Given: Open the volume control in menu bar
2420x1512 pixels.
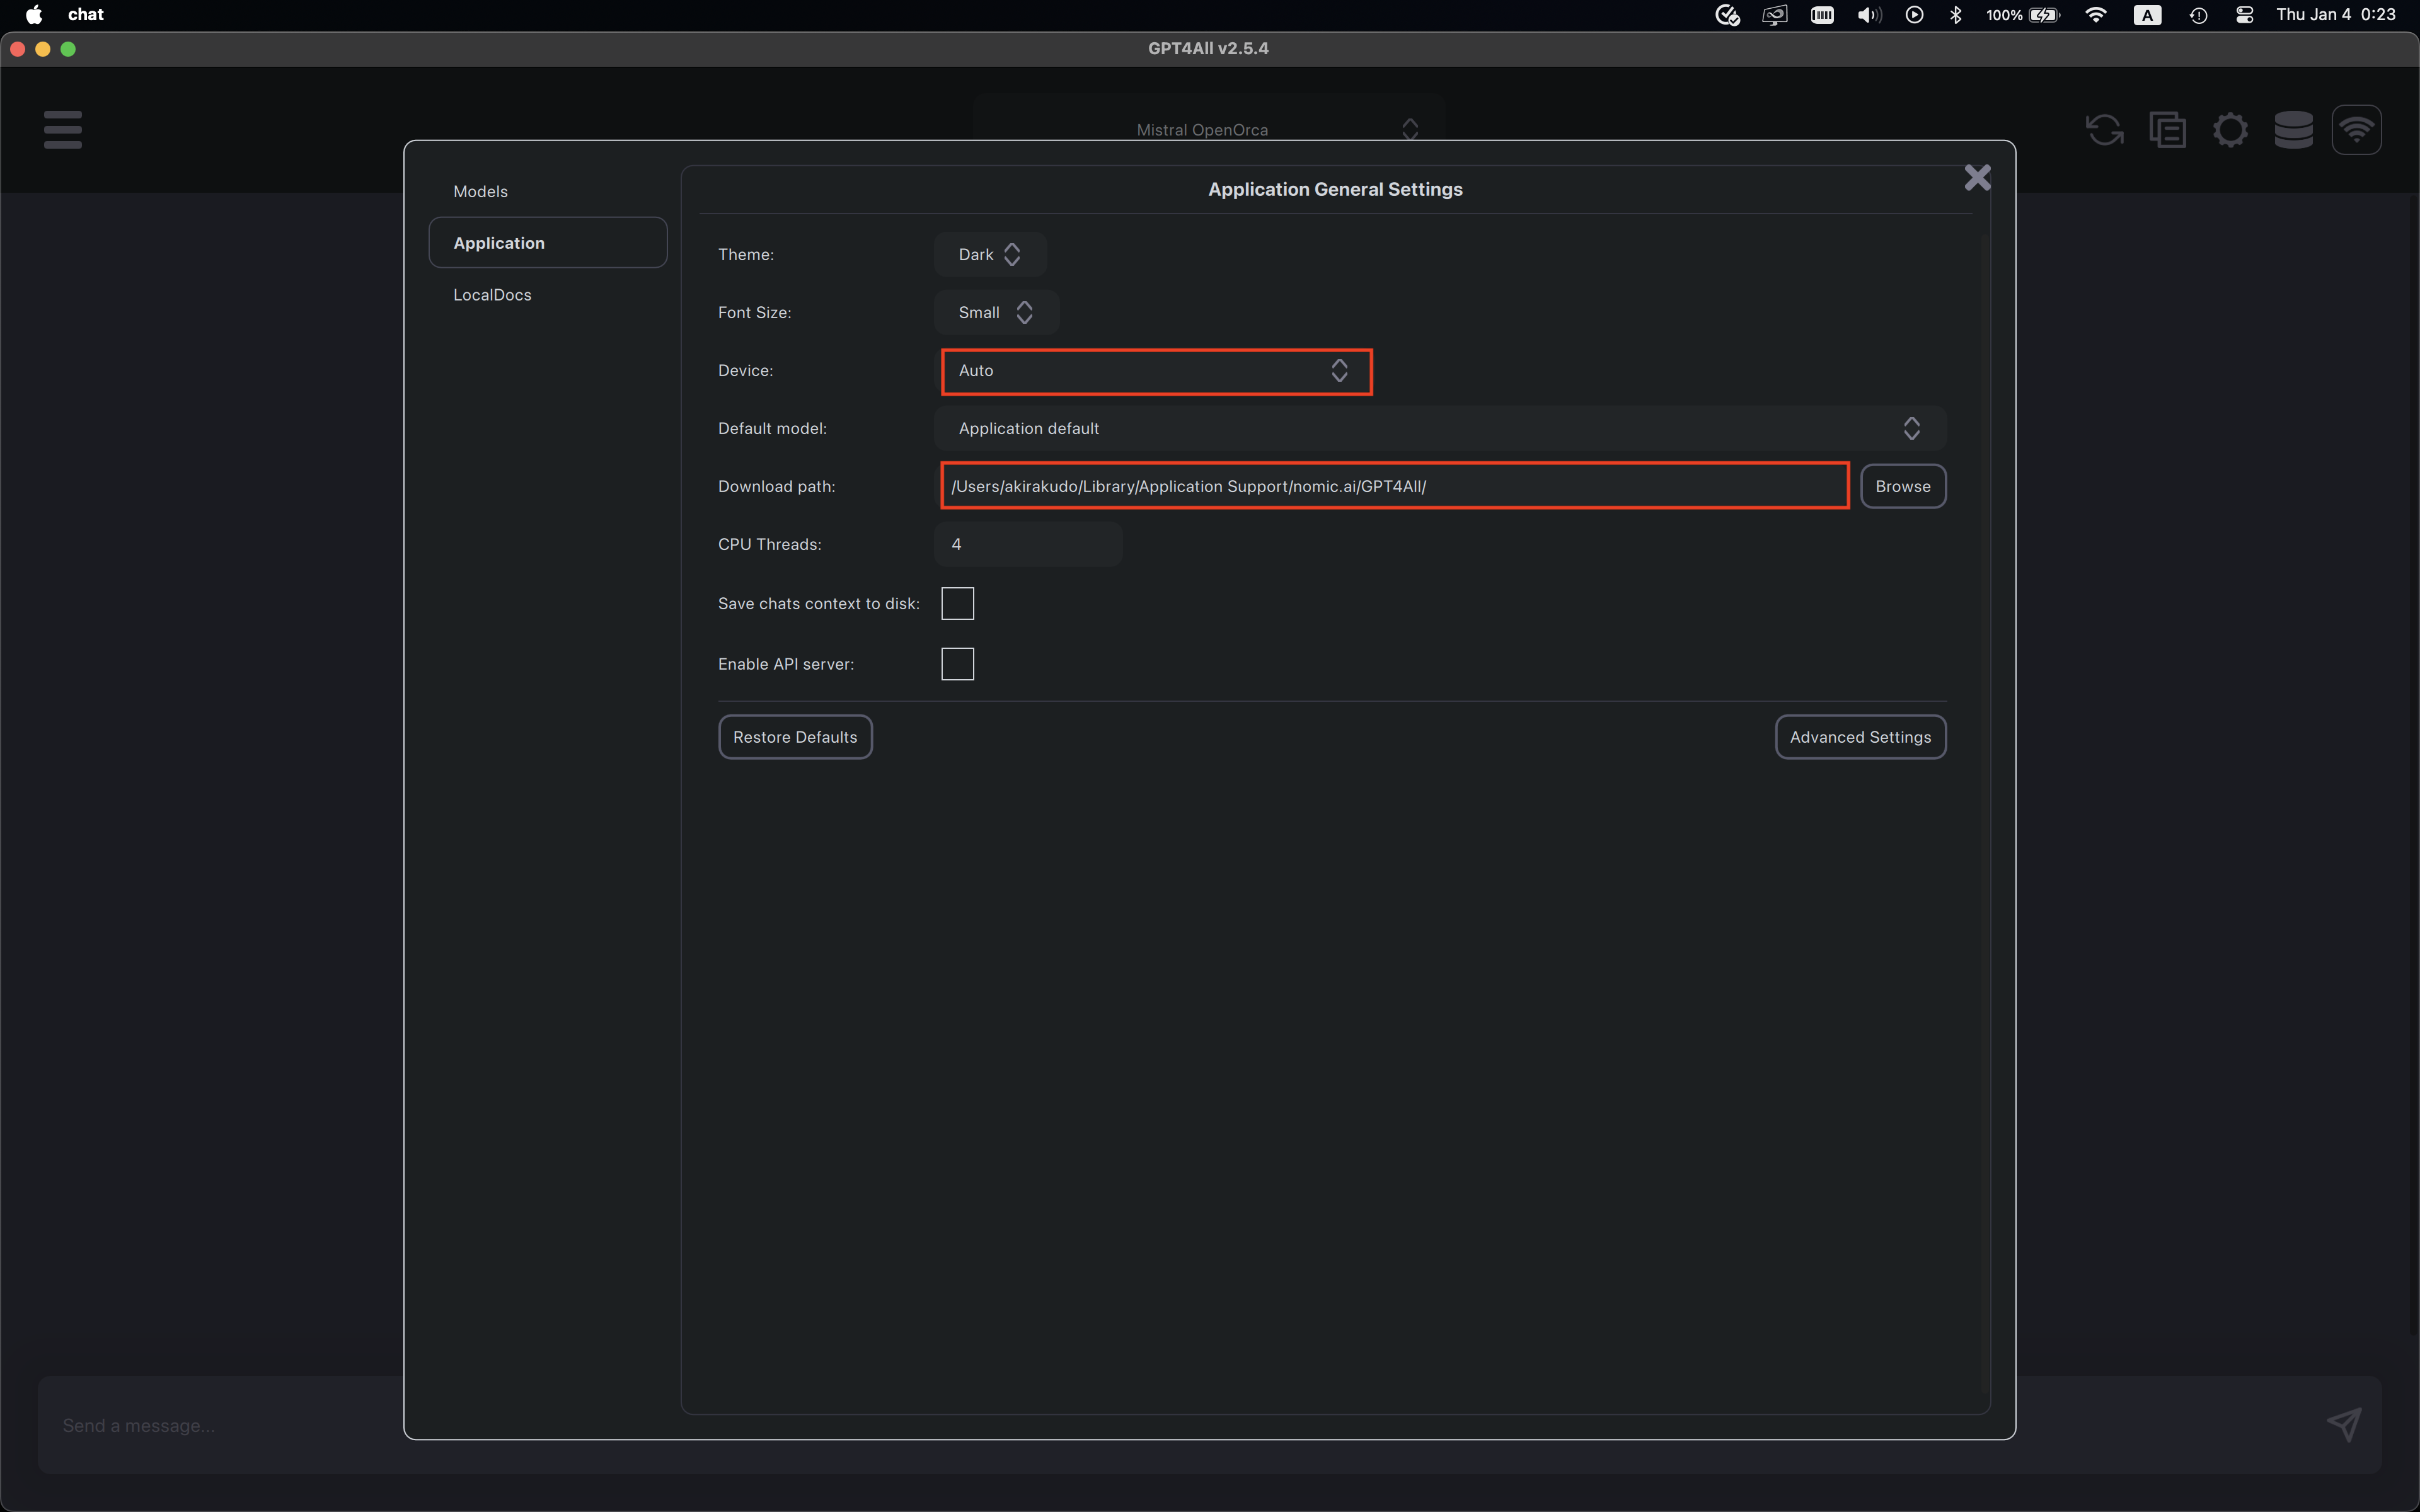Looking at the screenshot, I should point(1868,15).
